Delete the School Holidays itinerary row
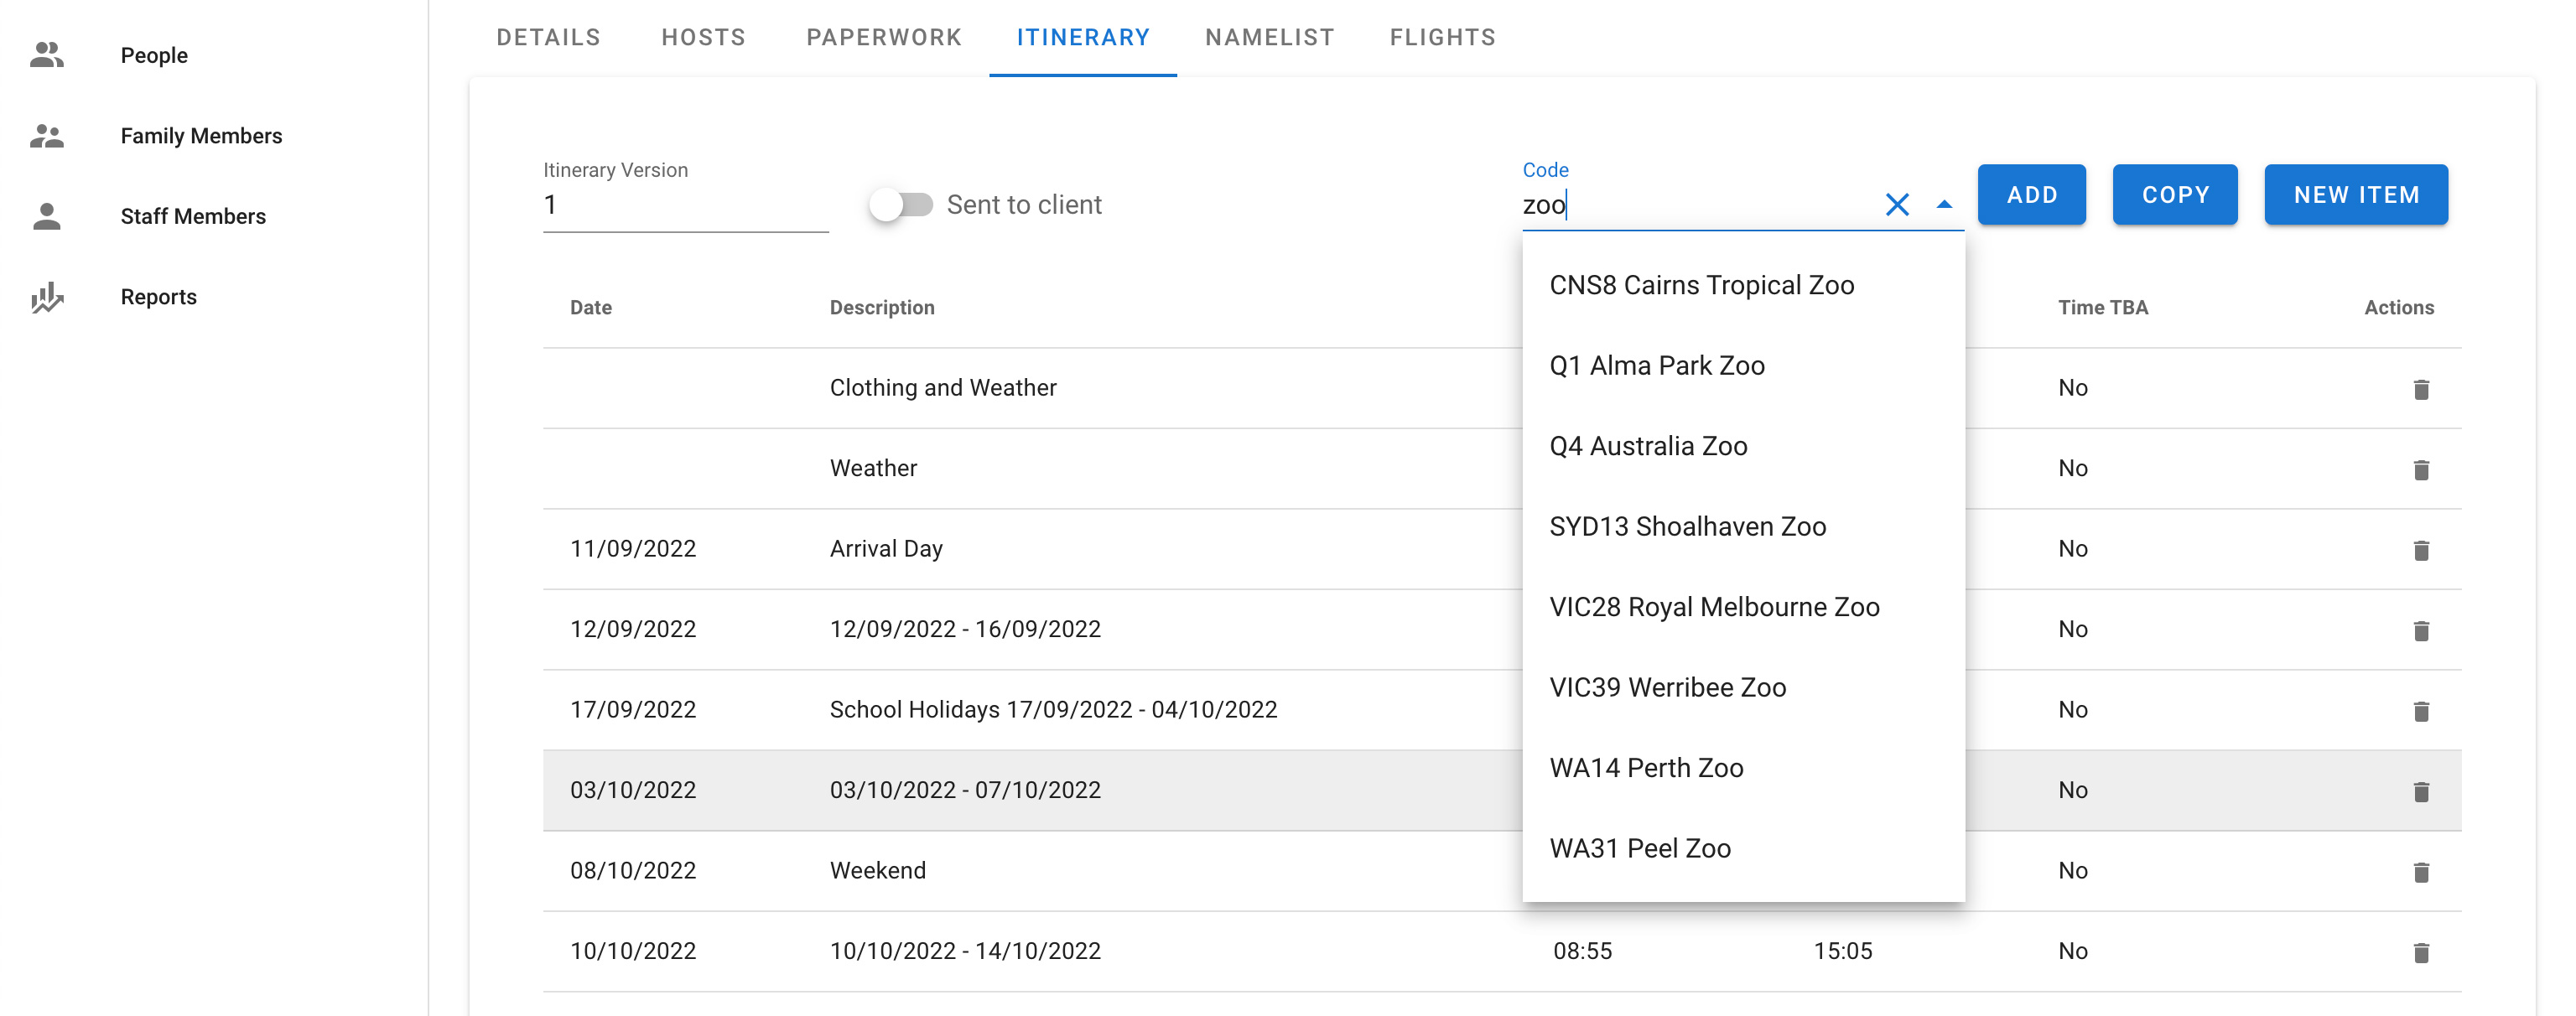 (2420, 711)
